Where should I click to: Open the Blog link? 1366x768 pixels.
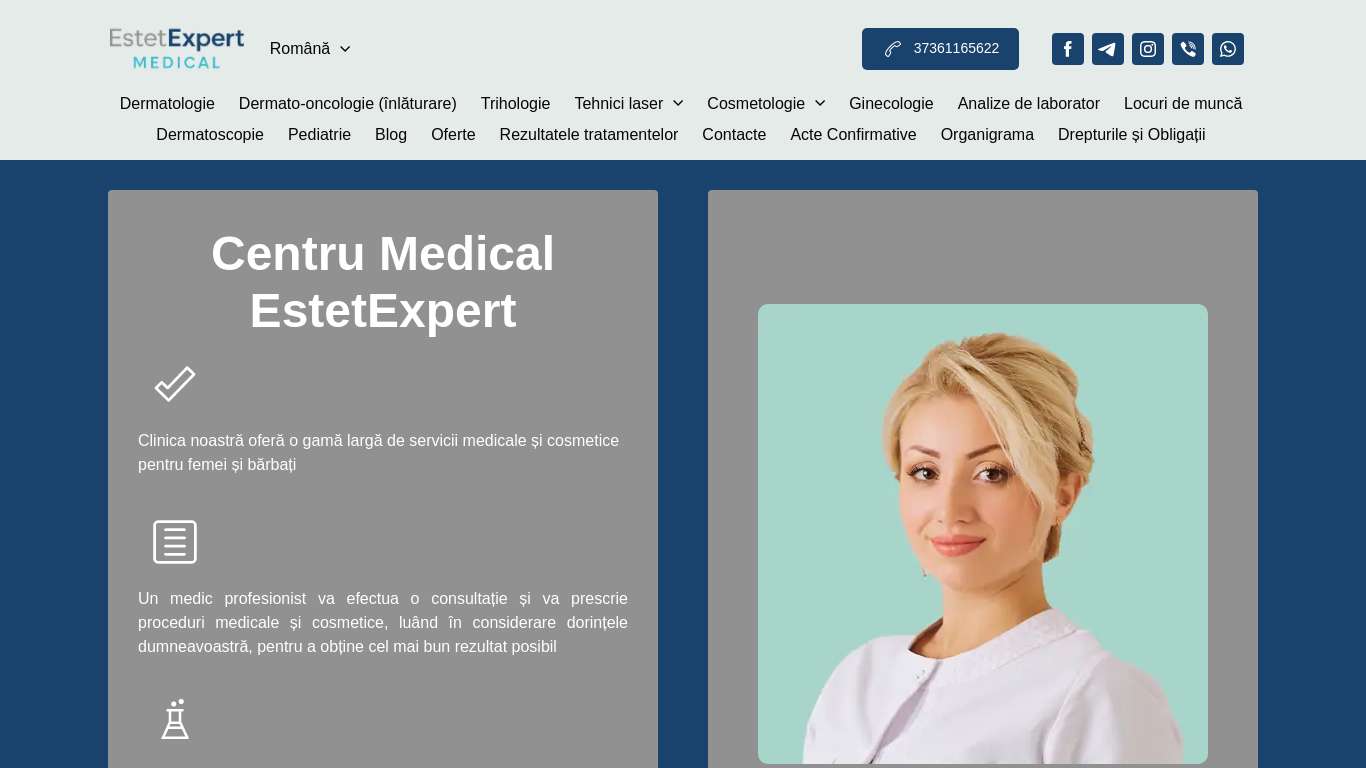click(391, 135)
